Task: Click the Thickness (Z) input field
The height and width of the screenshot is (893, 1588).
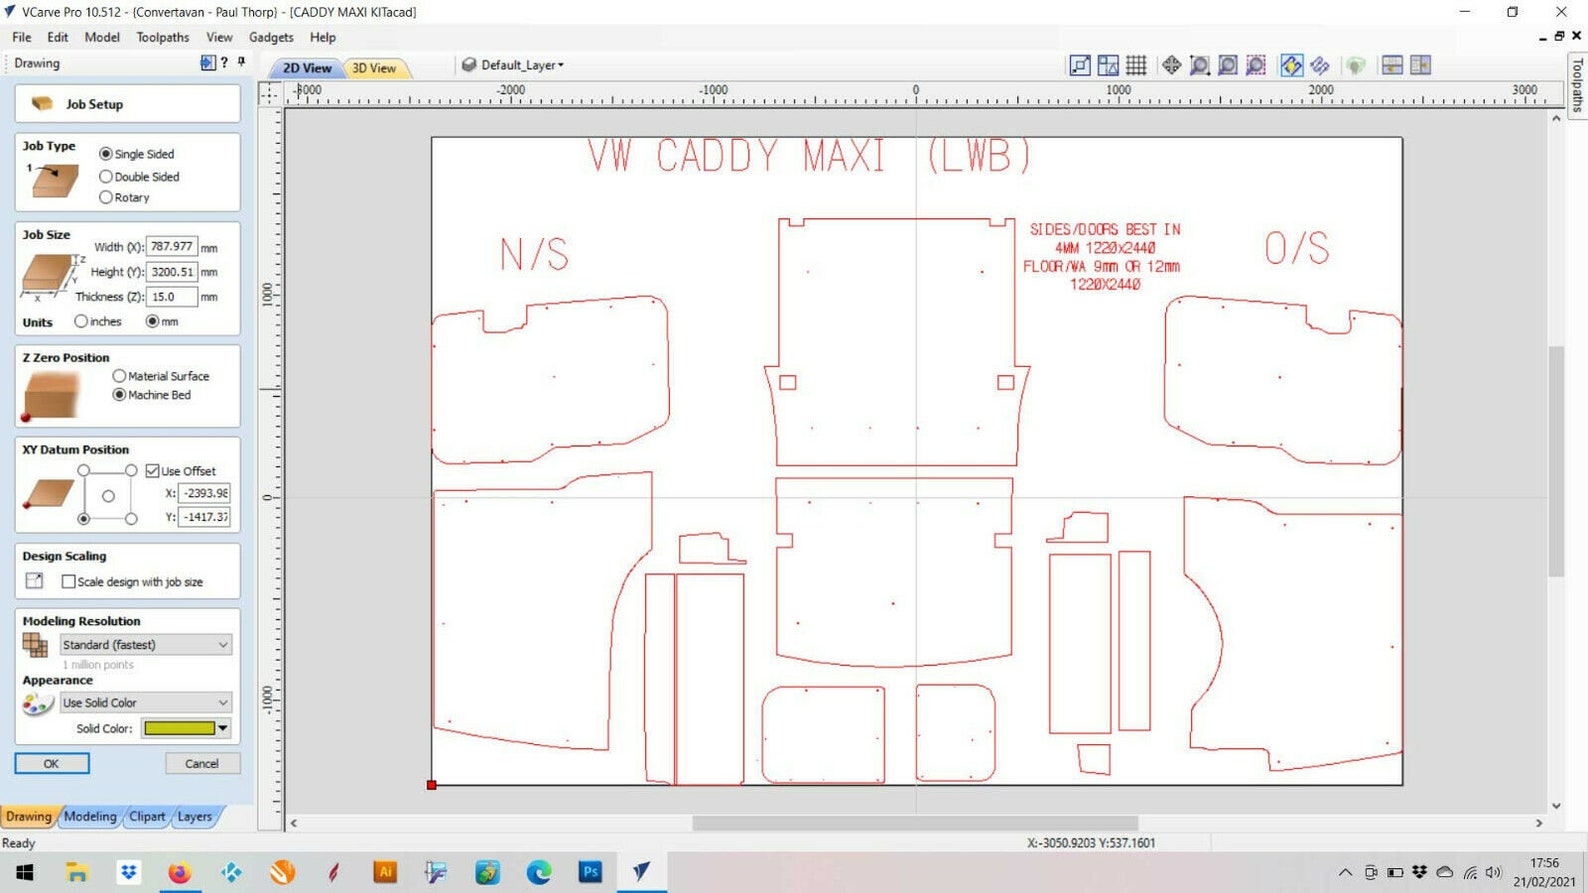Action: [172, 296]
